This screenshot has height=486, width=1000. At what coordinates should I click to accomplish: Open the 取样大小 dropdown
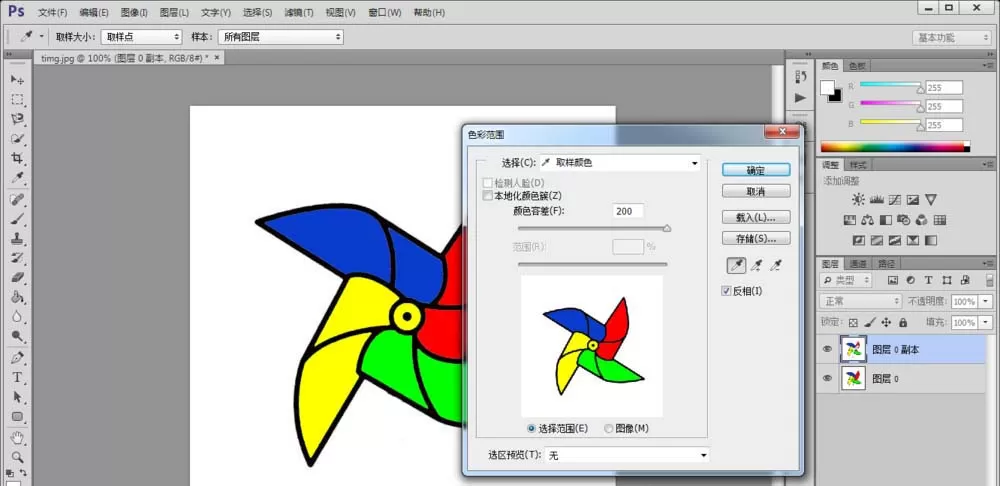(142, 37)
